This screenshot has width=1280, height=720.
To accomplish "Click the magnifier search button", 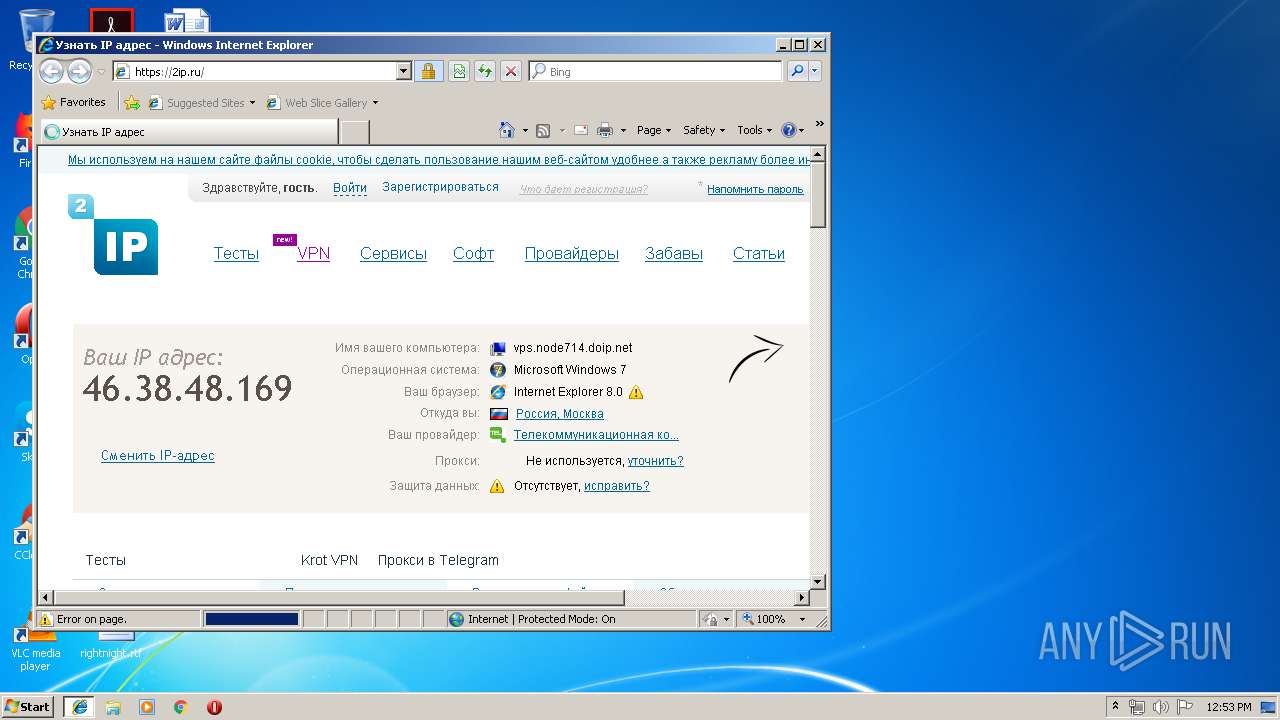I will click(x=797, y=71).
